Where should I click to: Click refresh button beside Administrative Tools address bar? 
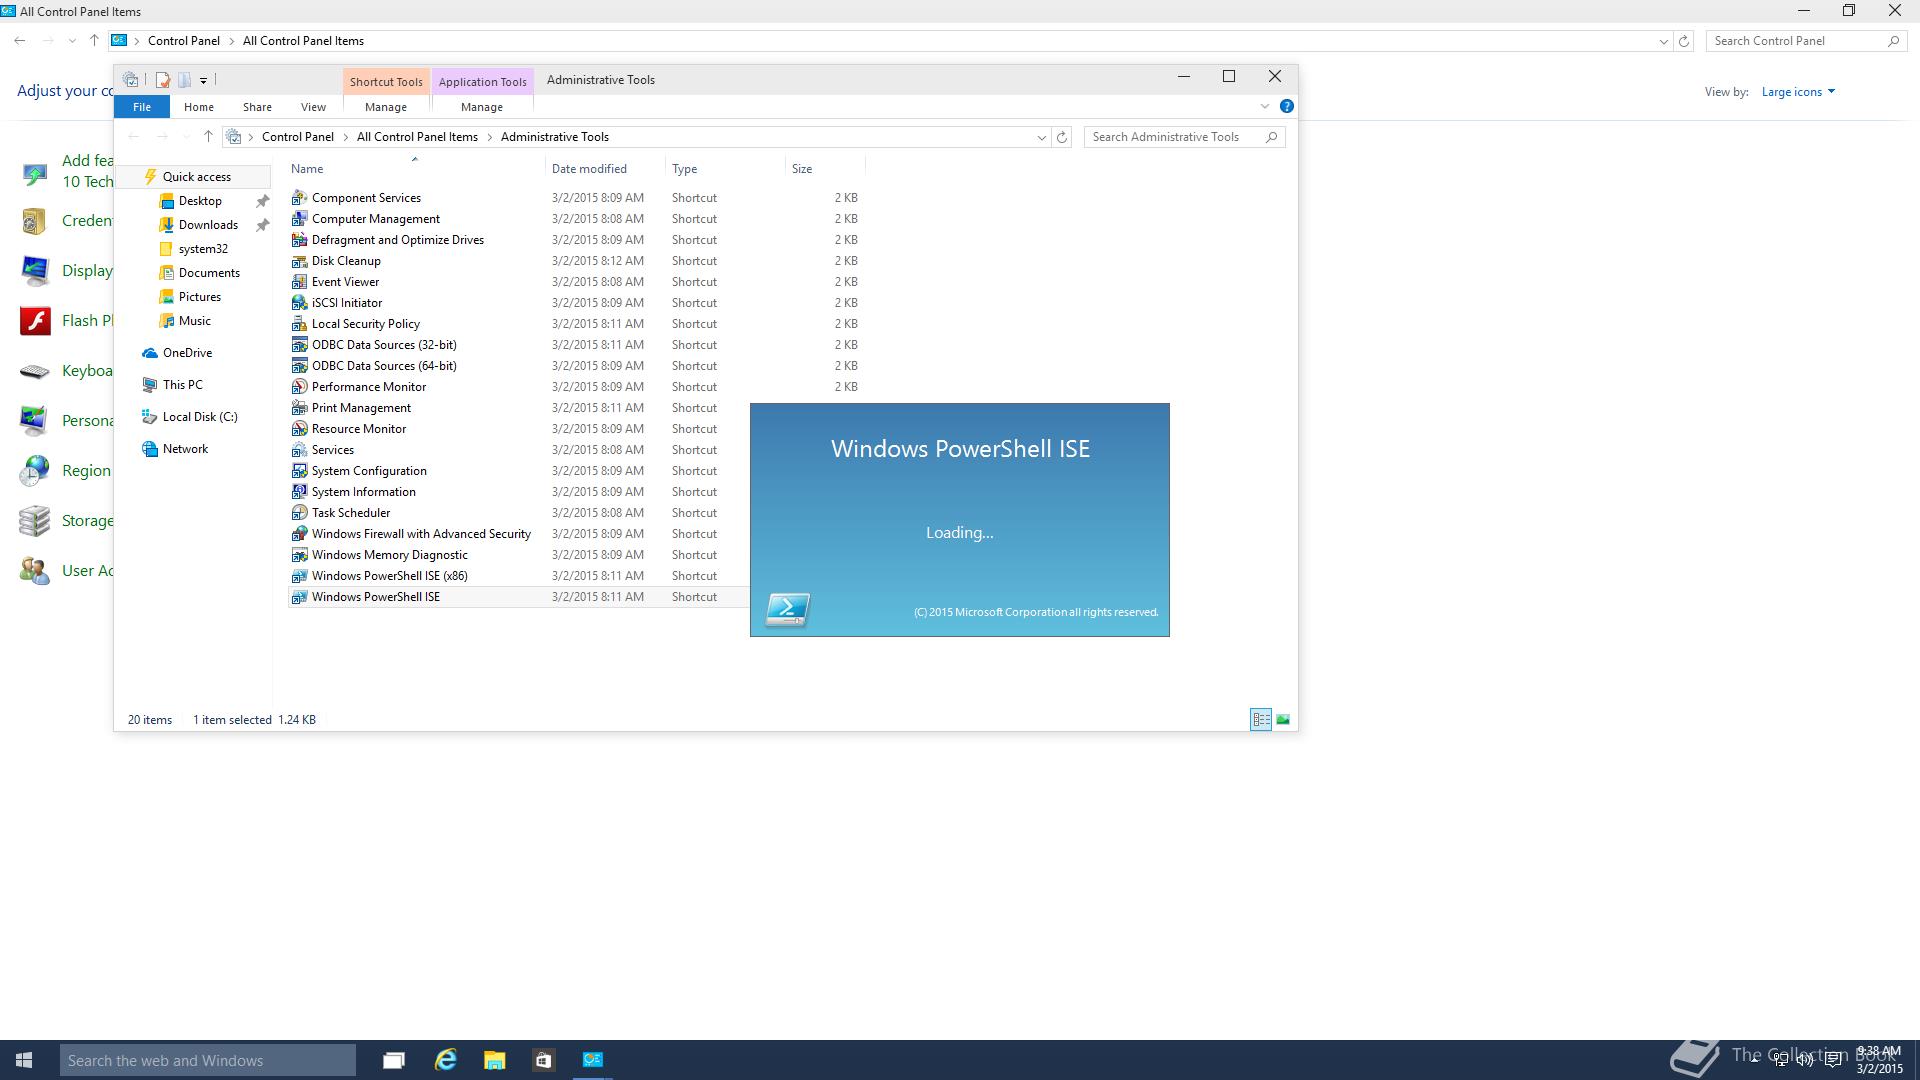[1062, 137]
